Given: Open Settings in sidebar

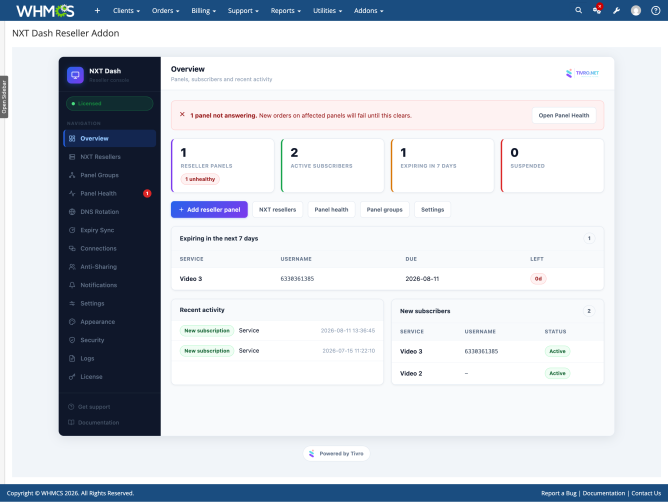Looking at the screenshot, I should [109, 303].
